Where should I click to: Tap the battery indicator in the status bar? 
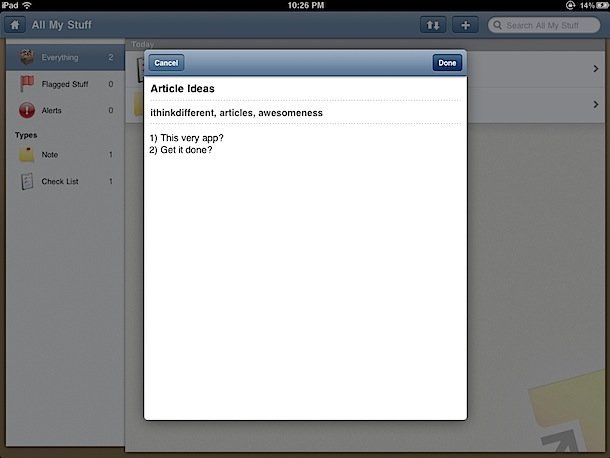[600, 6]
